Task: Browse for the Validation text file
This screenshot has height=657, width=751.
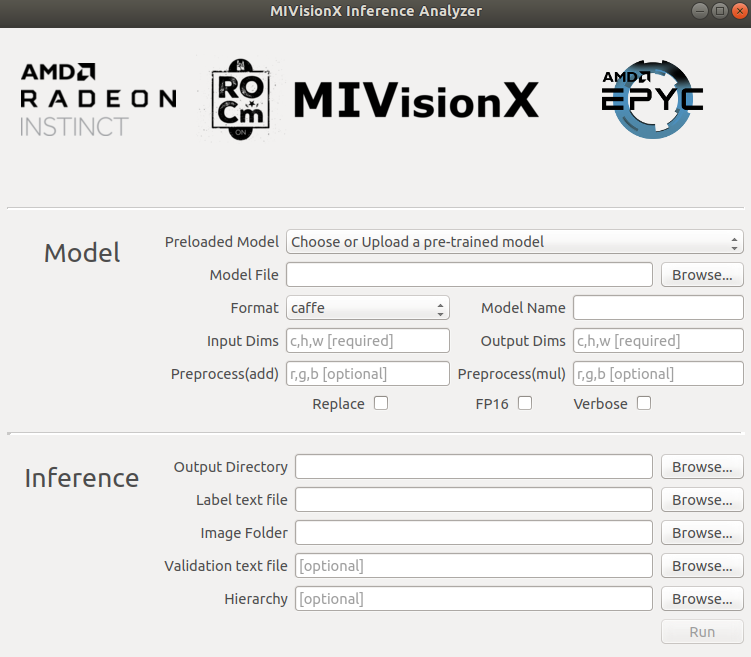Action: click(702, 566)
